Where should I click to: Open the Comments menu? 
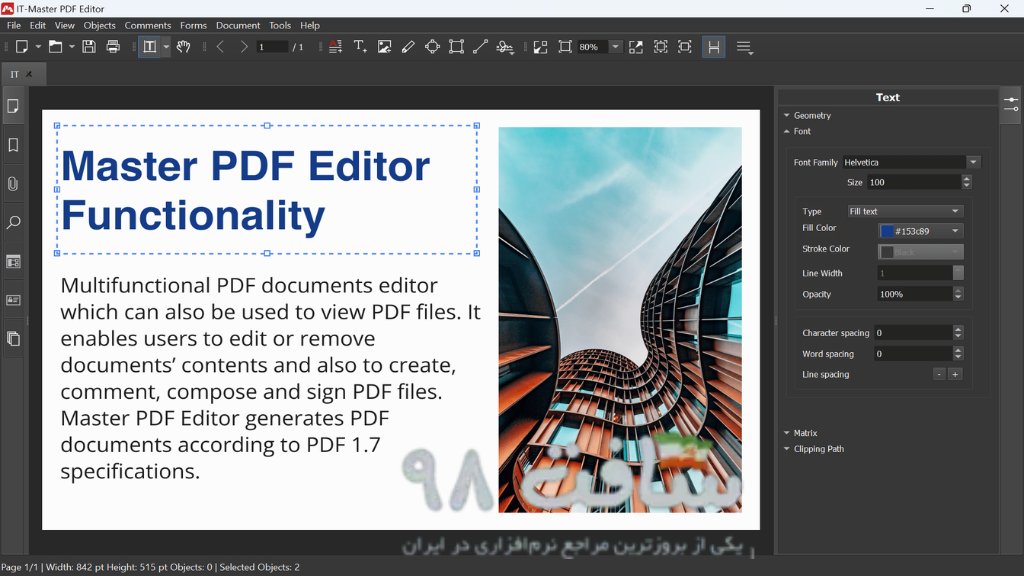(148, 25)
